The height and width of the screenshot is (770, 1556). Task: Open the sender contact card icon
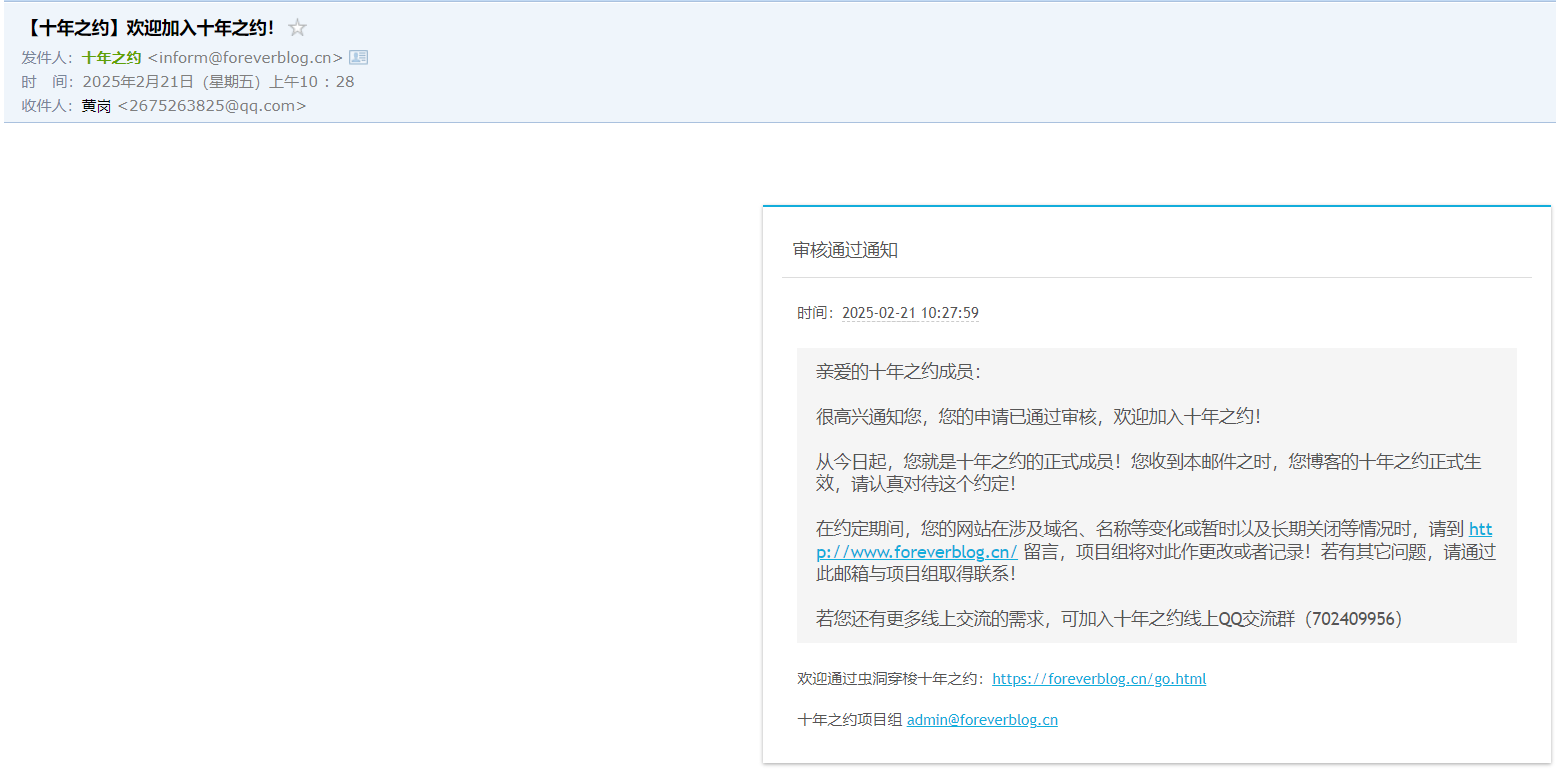click(x=358, y=58)
